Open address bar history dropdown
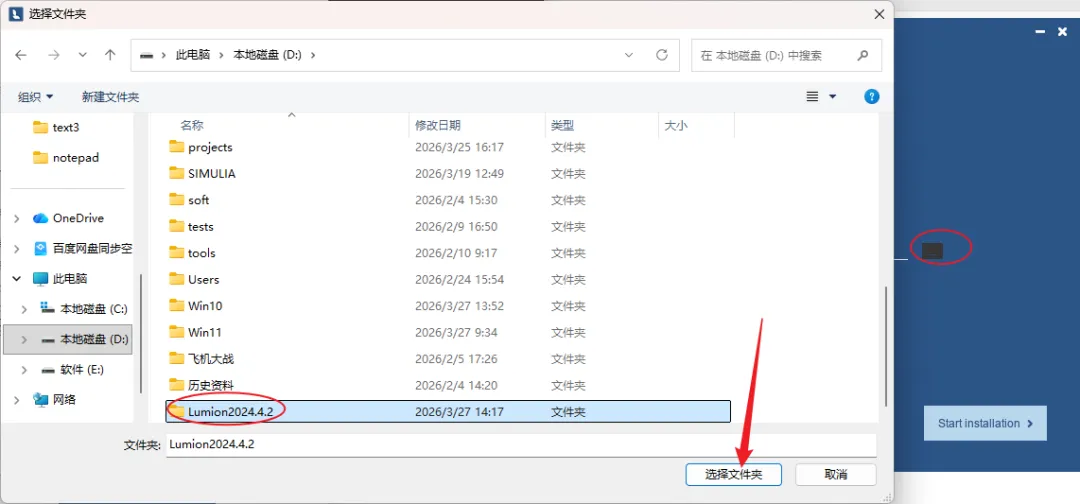 (x=628, y=55)
